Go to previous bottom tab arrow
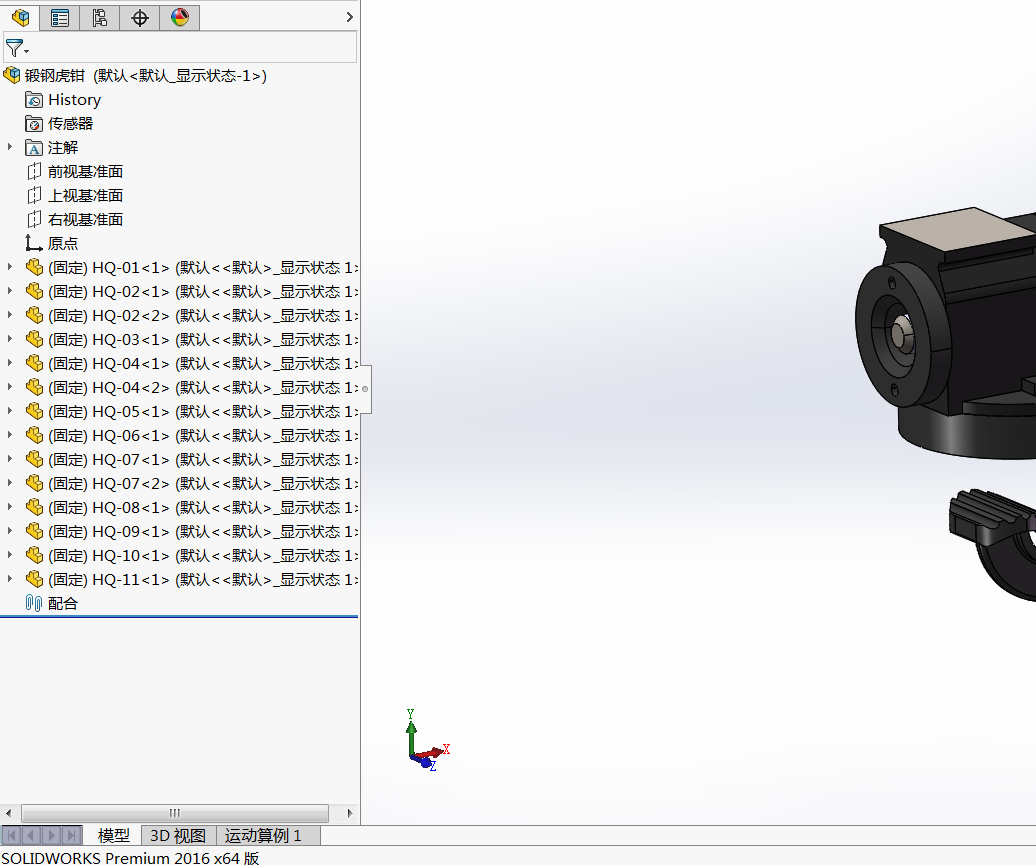 tap(32, 835)
